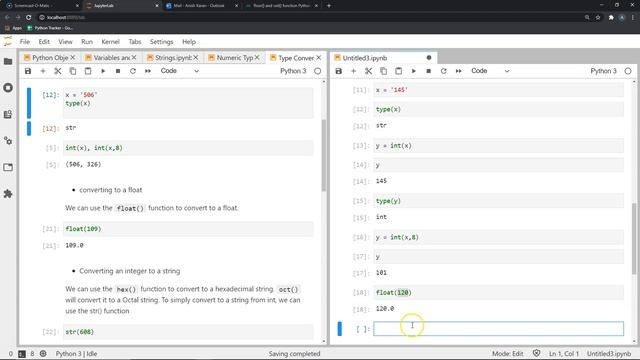Screen dimensions: 640x360
Task: Restart kernel in left notebook toolbar
Action: tap(133, 71)
